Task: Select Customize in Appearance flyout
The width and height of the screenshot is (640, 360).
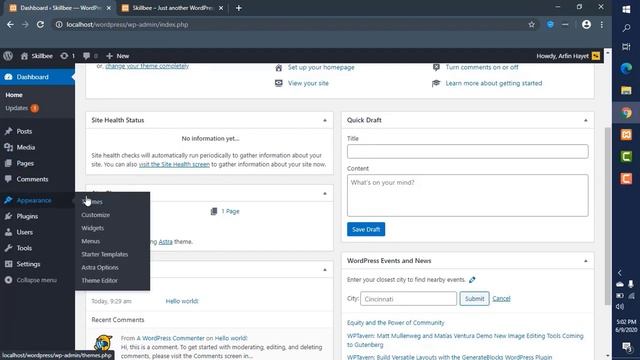Action: point(96,215)
